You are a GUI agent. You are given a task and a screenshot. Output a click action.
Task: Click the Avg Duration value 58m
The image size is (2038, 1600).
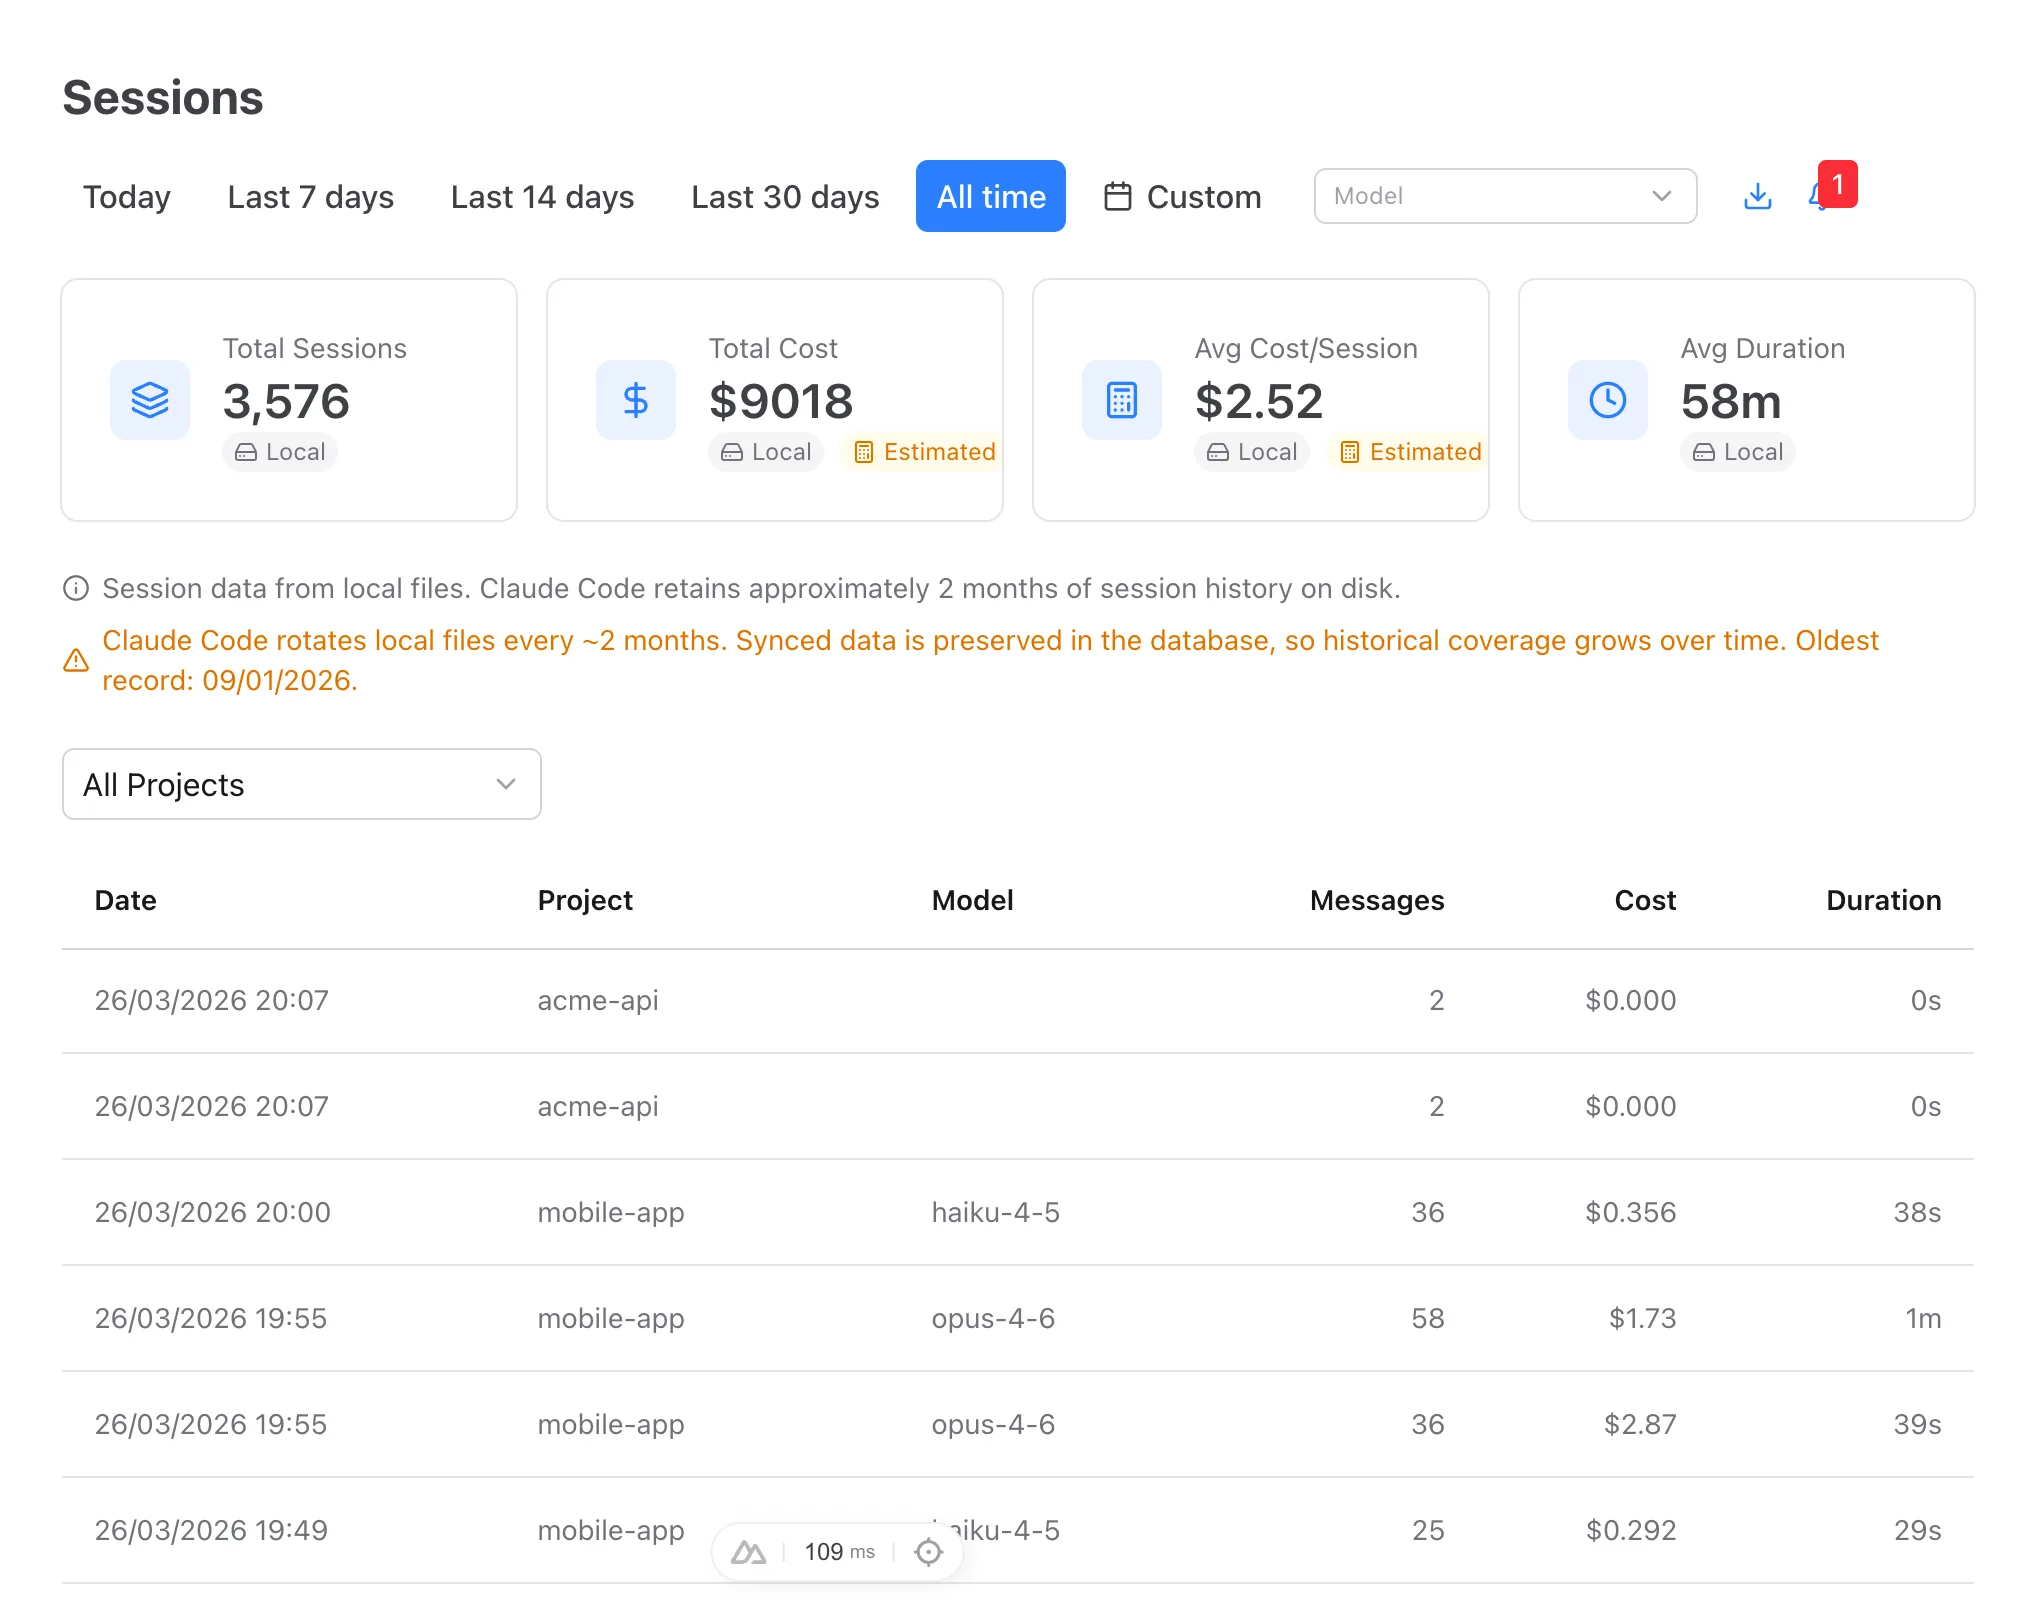[1731, 401]
